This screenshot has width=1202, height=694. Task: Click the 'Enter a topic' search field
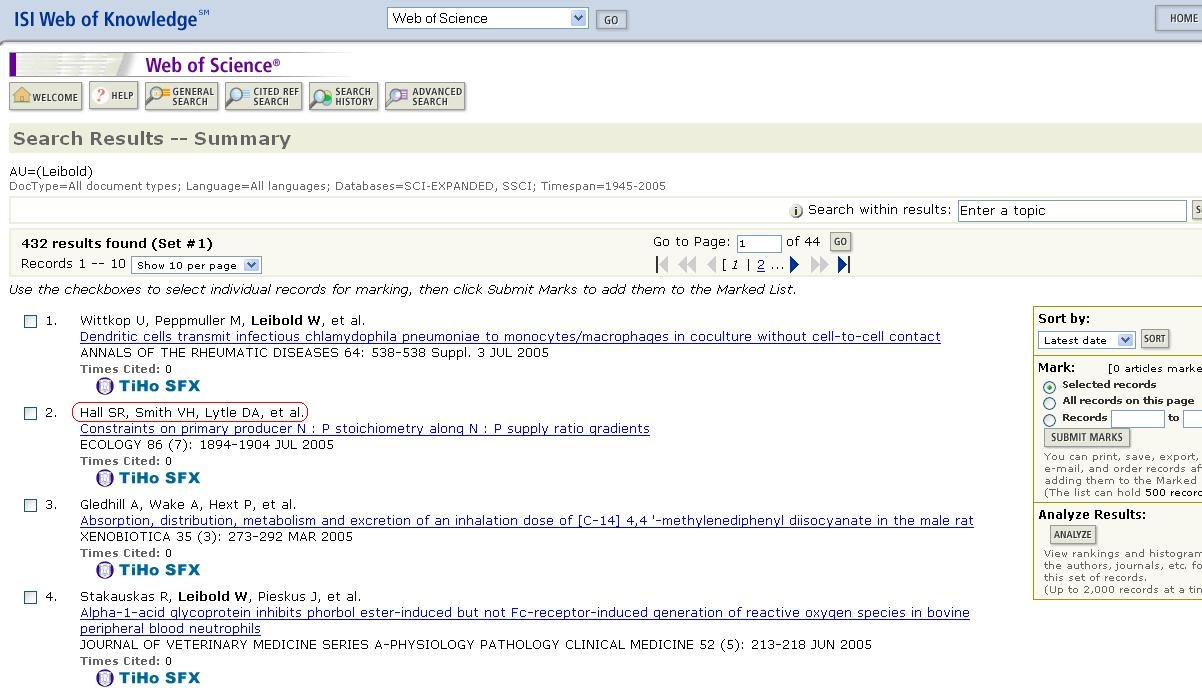(x=1071, y=211)
